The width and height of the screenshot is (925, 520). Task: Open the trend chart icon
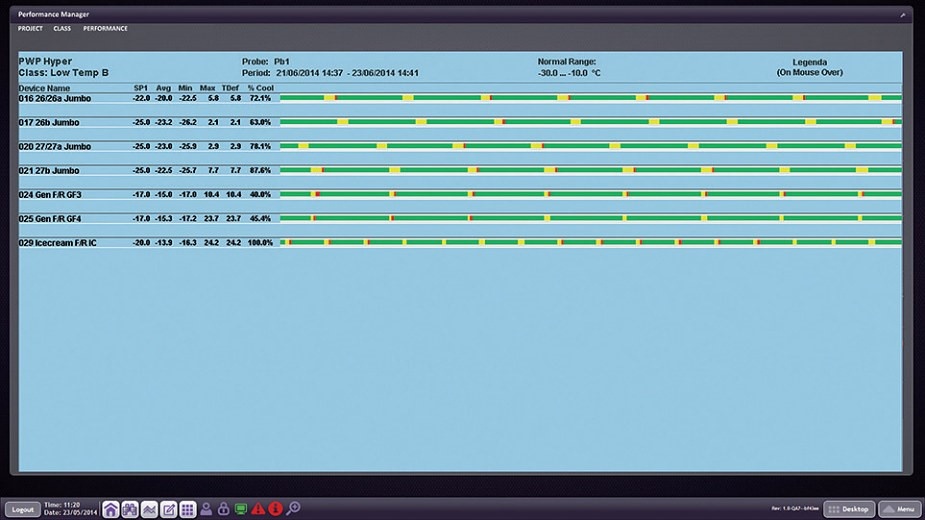149,509
